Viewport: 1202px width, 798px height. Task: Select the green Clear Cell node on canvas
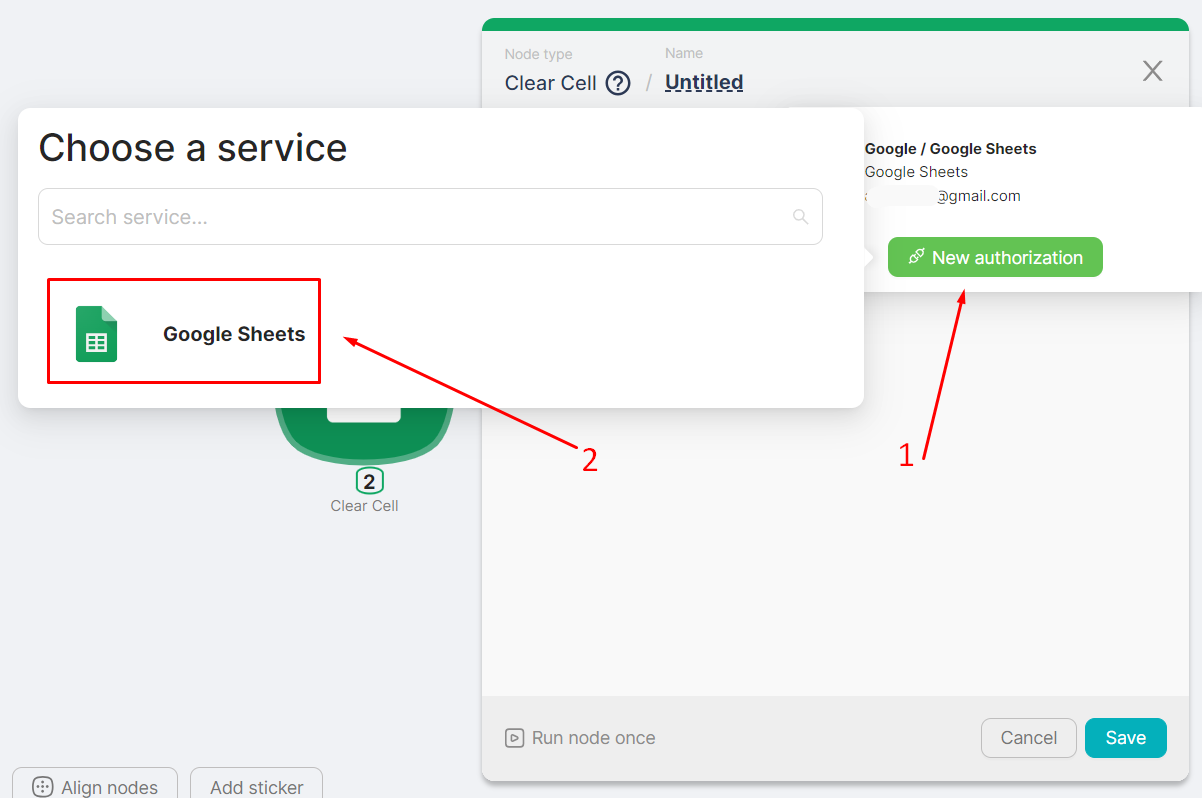(364, 440)
